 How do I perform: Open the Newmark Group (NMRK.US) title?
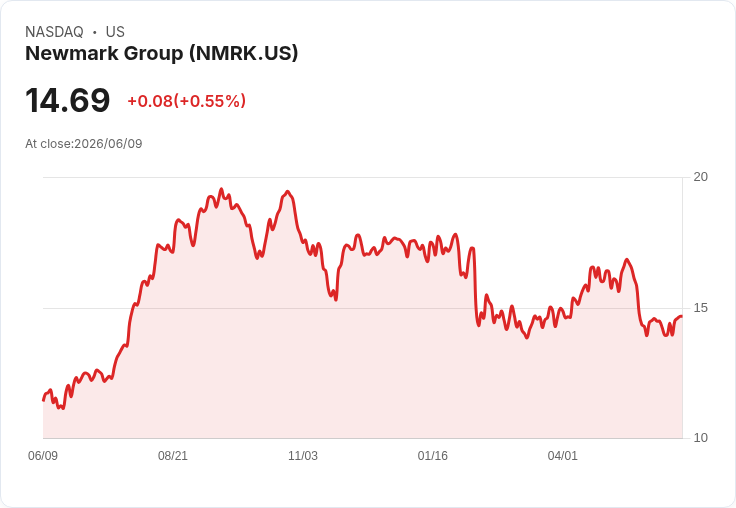(x=161, y=54)
